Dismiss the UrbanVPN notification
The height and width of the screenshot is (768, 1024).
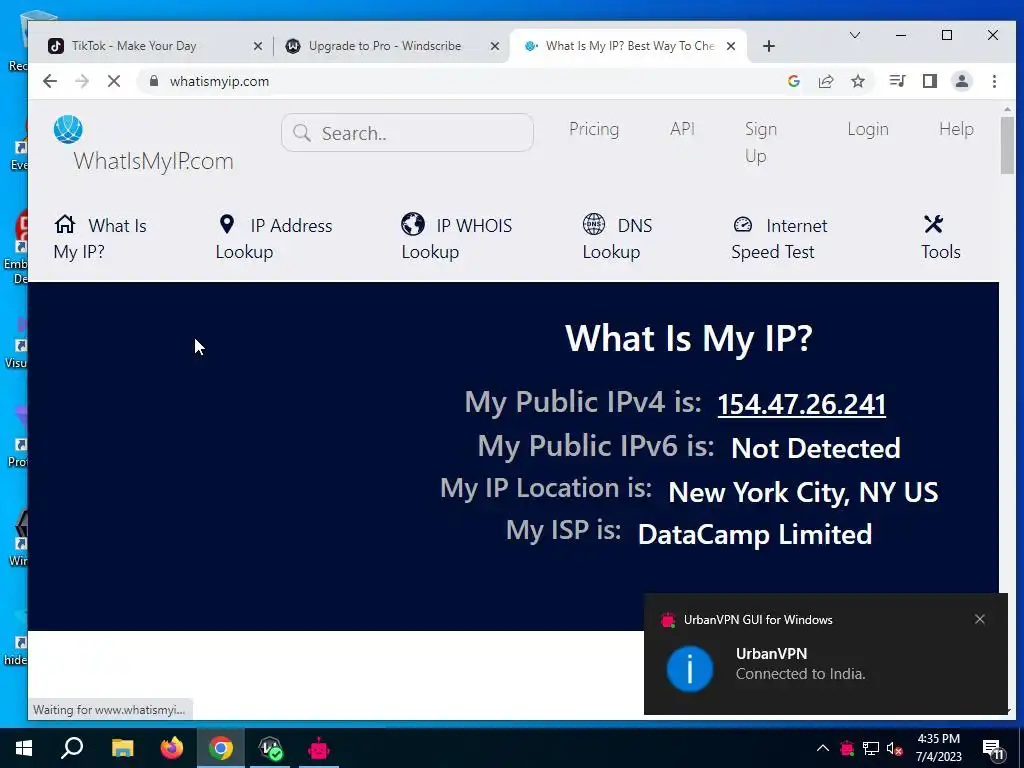point(980,619)
